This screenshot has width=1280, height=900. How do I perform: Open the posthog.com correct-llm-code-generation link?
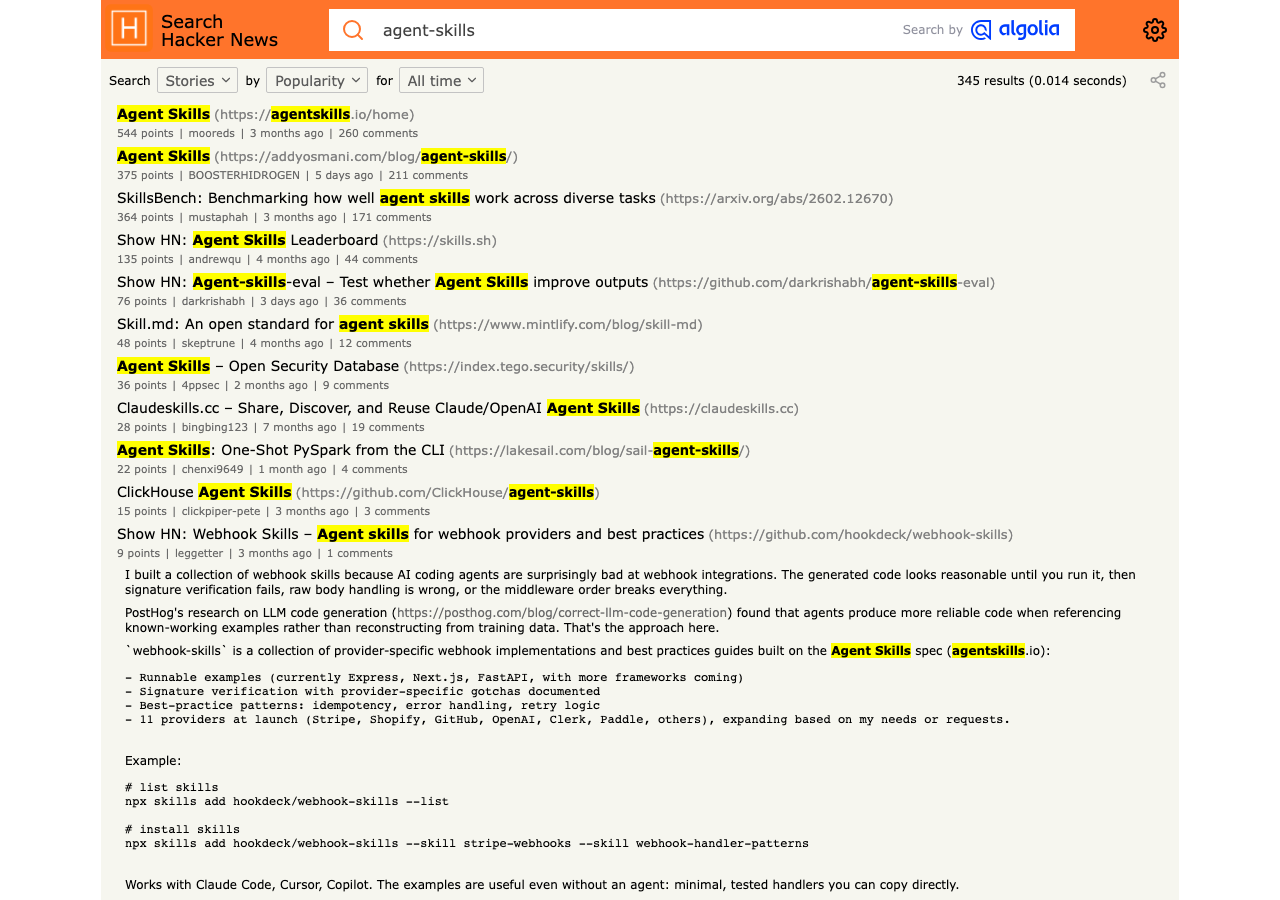[x=562, y=613]
